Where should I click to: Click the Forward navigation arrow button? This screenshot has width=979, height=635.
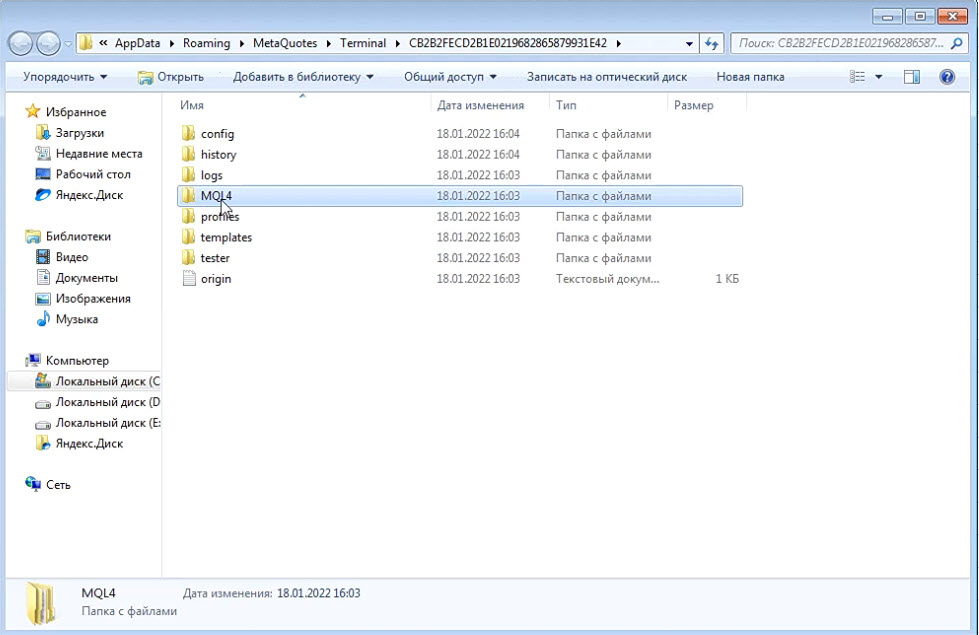coord(48,44)
